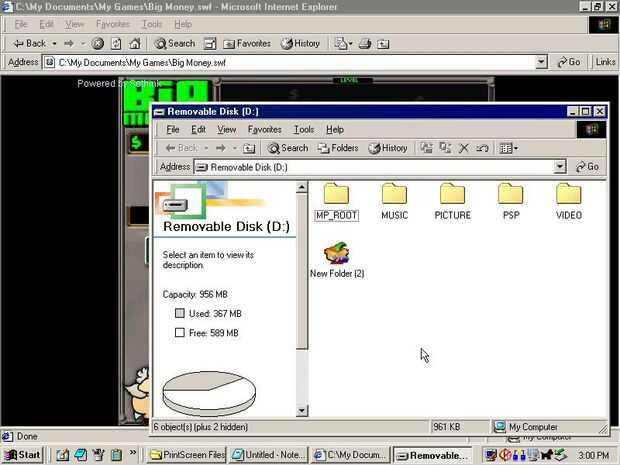Click History in Internet Explorer toolbar
The image size is (620, 465).
tap(300, 43)
